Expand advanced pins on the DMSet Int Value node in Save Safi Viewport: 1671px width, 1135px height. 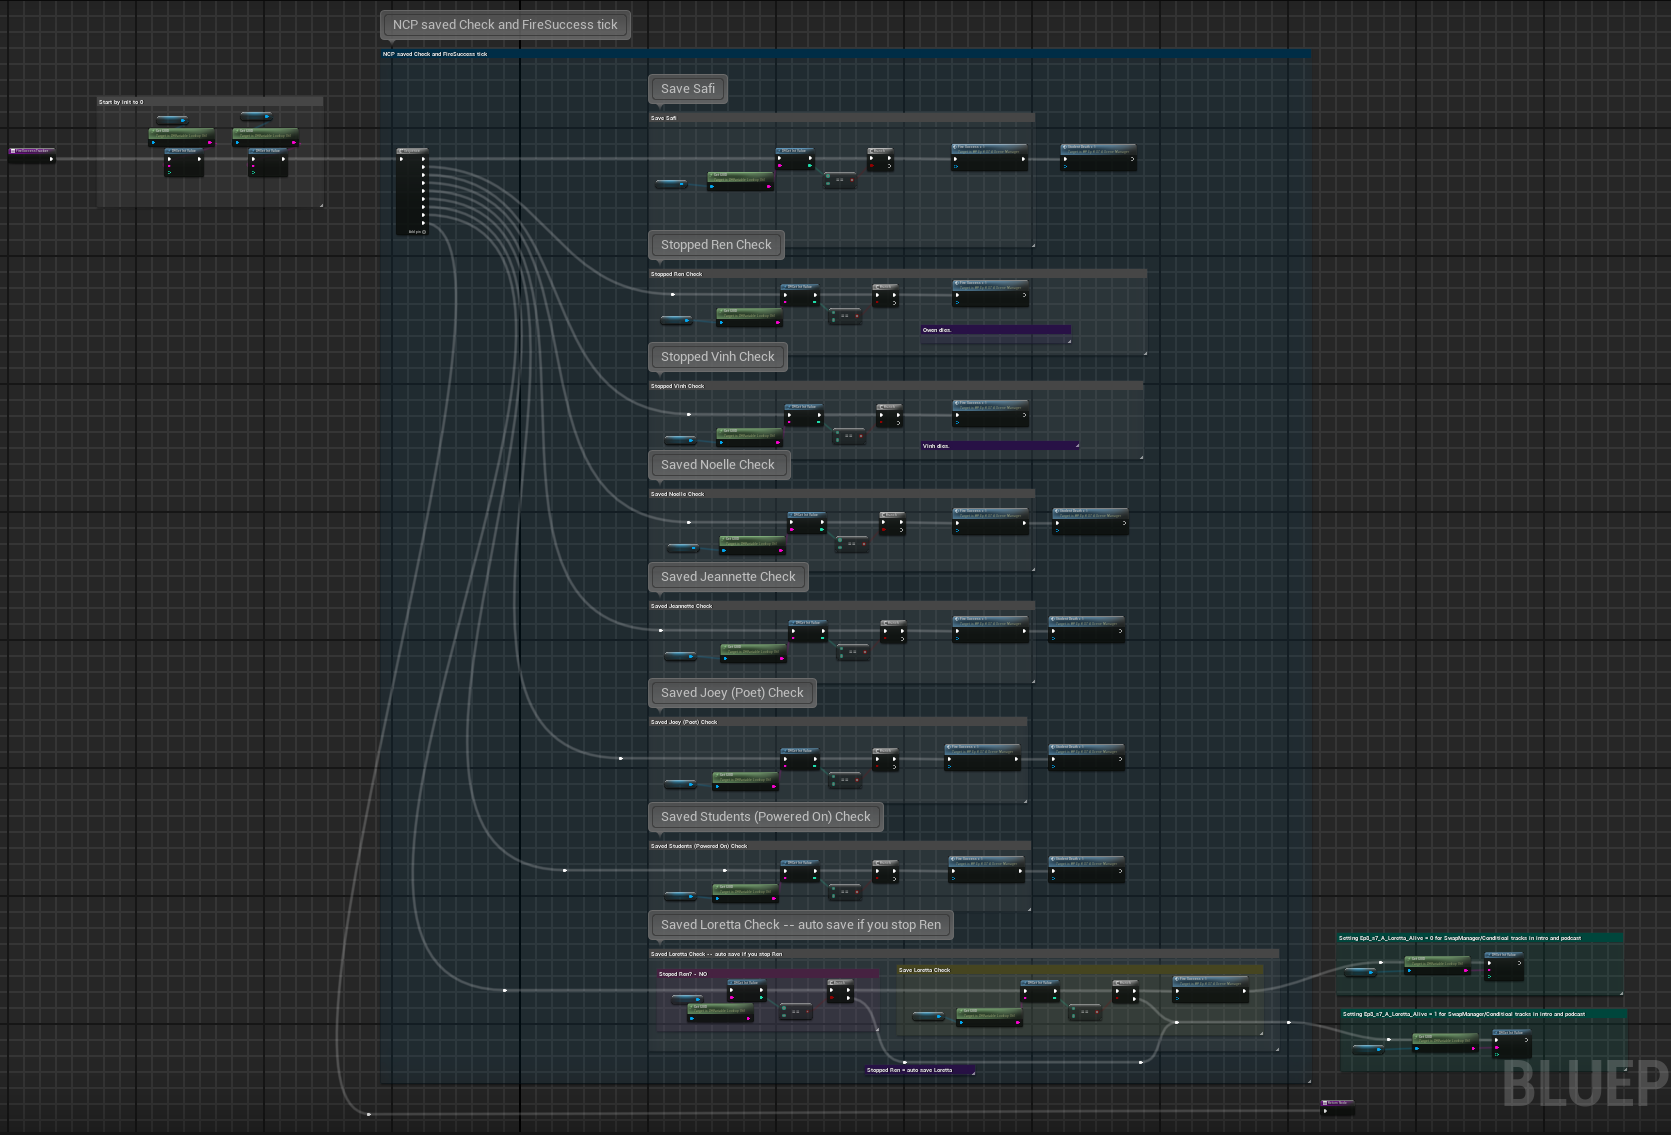tap(794, 170)
